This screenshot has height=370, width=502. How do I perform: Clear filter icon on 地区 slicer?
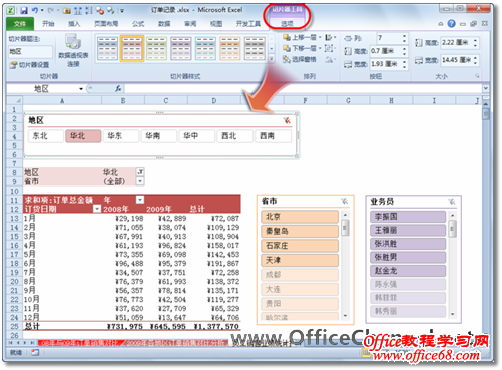tap(287, 120)
